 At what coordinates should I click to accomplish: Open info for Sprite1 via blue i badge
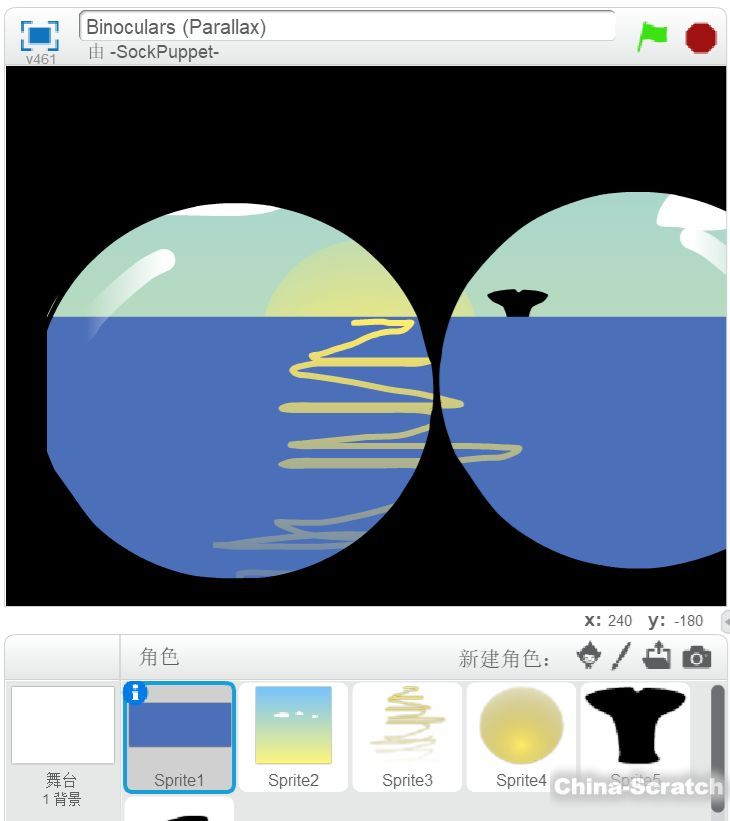coord(135,693)
